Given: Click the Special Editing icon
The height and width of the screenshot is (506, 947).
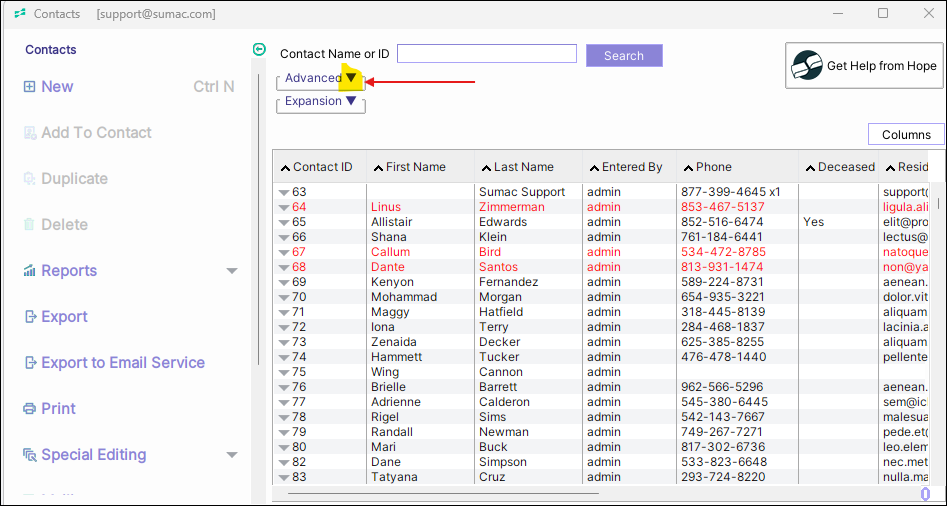Looking at the screenshot, I should click(30, 455).
